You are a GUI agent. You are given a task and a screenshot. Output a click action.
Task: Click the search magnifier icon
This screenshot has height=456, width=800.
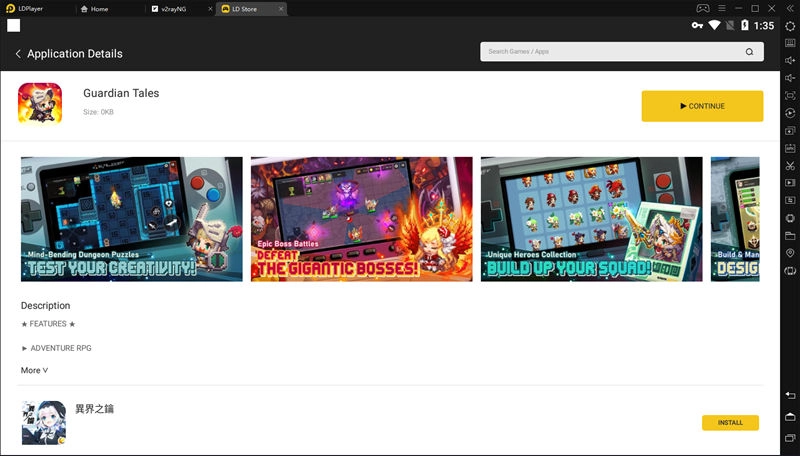[x=749, y=52]
